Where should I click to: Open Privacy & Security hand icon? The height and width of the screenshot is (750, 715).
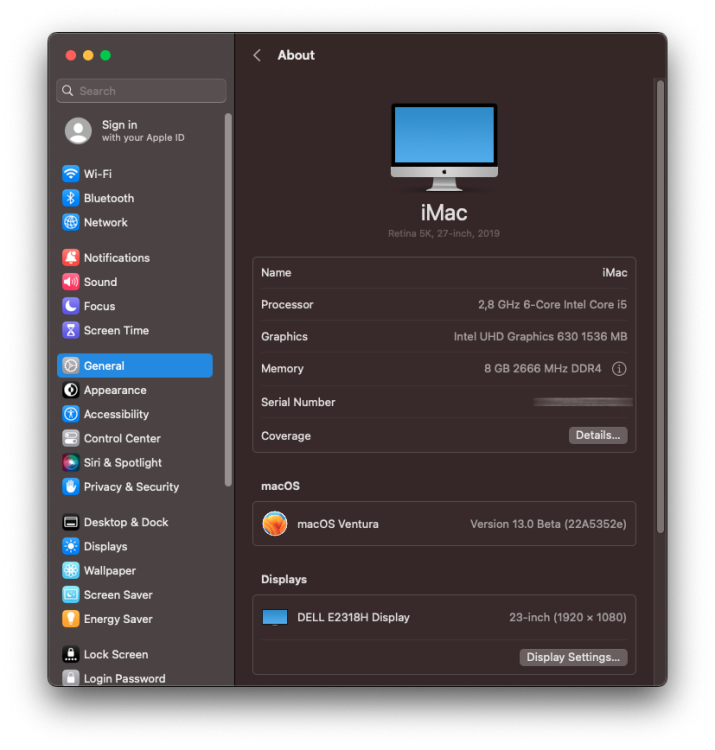71,487
